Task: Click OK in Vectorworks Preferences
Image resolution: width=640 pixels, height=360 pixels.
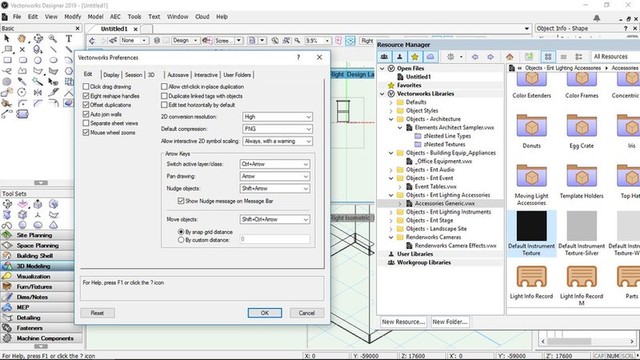Action: (264, 313)
